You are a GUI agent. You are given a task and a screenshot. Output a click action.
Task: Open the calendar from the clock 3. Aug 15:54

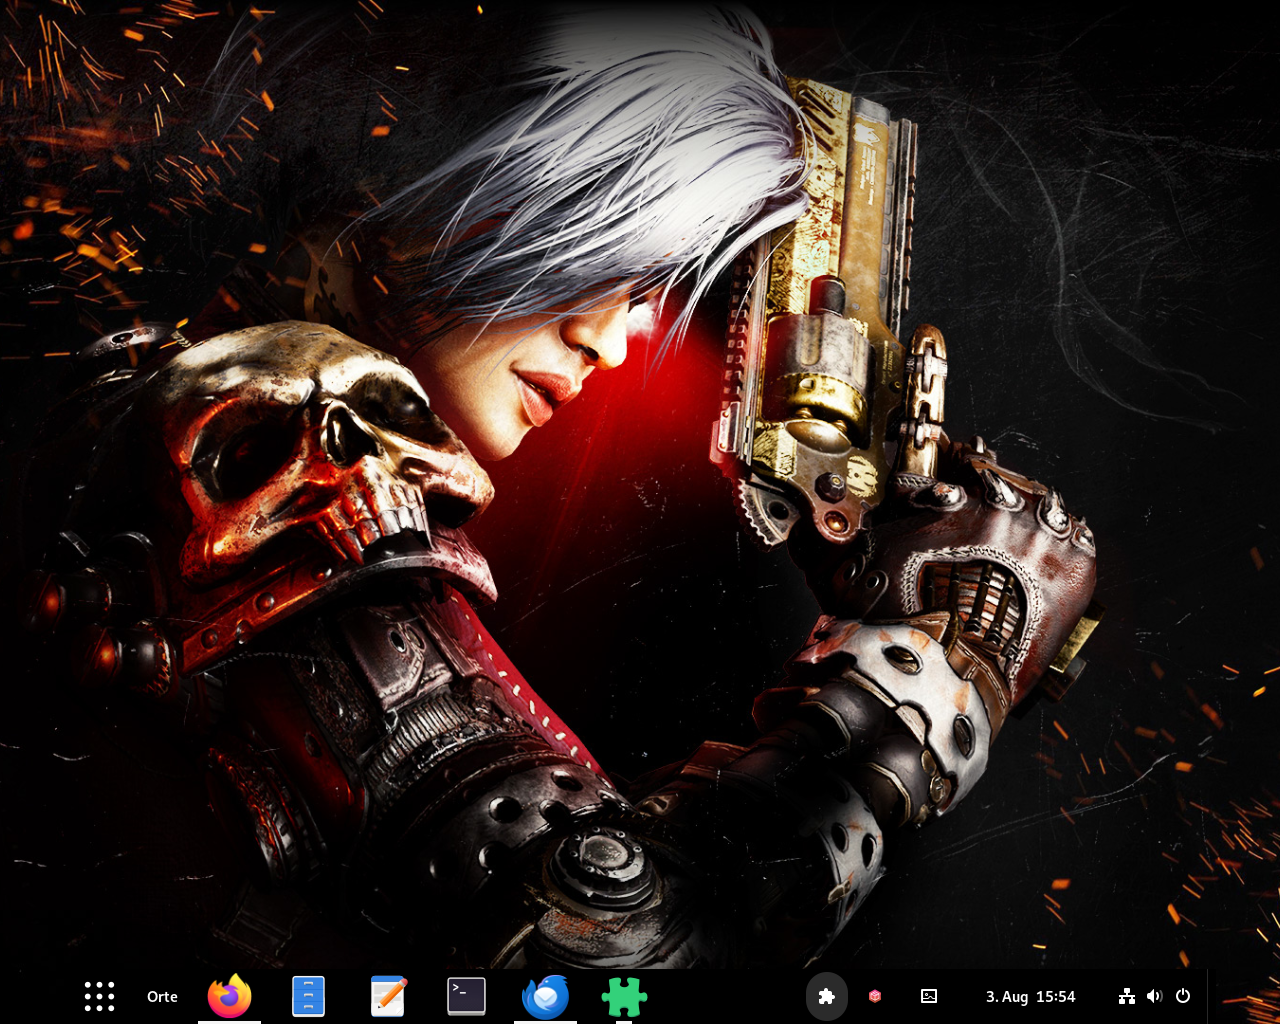1030,996
